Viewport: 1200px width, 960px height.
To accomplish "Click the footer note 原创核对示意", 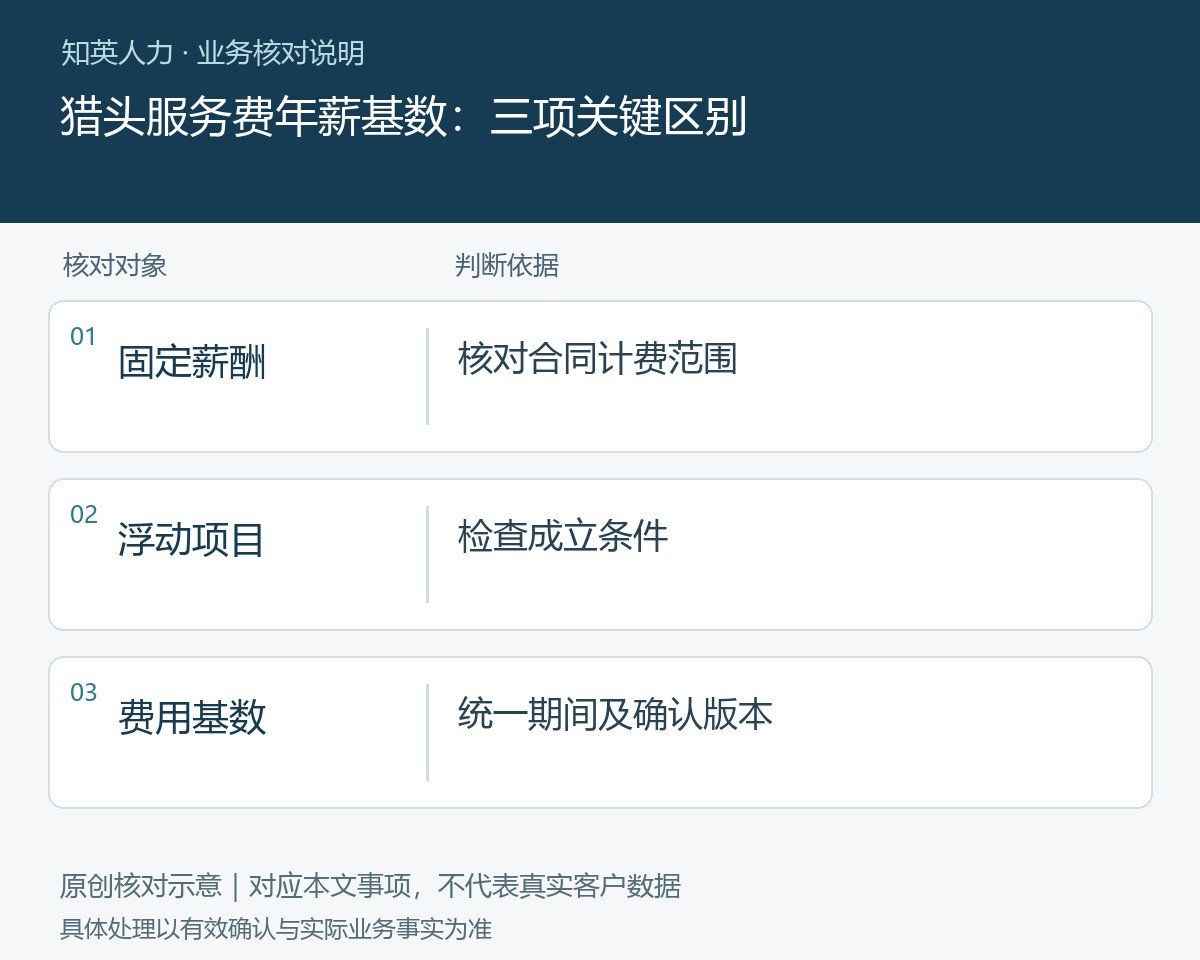I will 141,886.
